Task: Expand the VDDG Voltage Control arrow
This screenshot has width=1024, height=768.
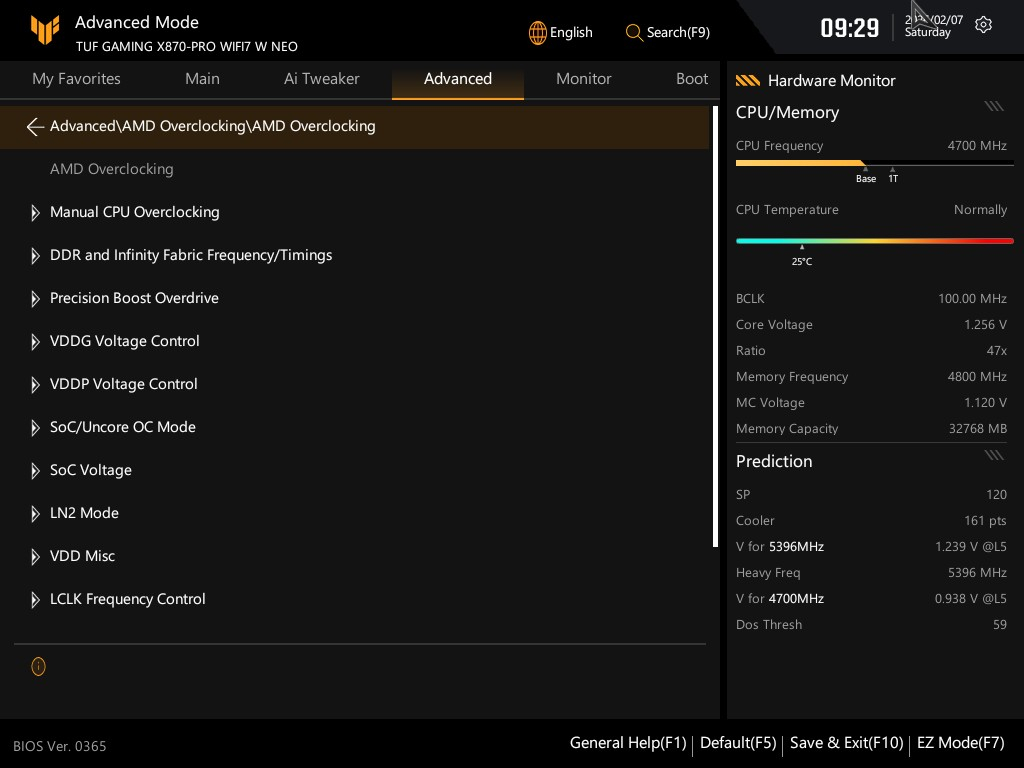Action: (x=35, y=342)
